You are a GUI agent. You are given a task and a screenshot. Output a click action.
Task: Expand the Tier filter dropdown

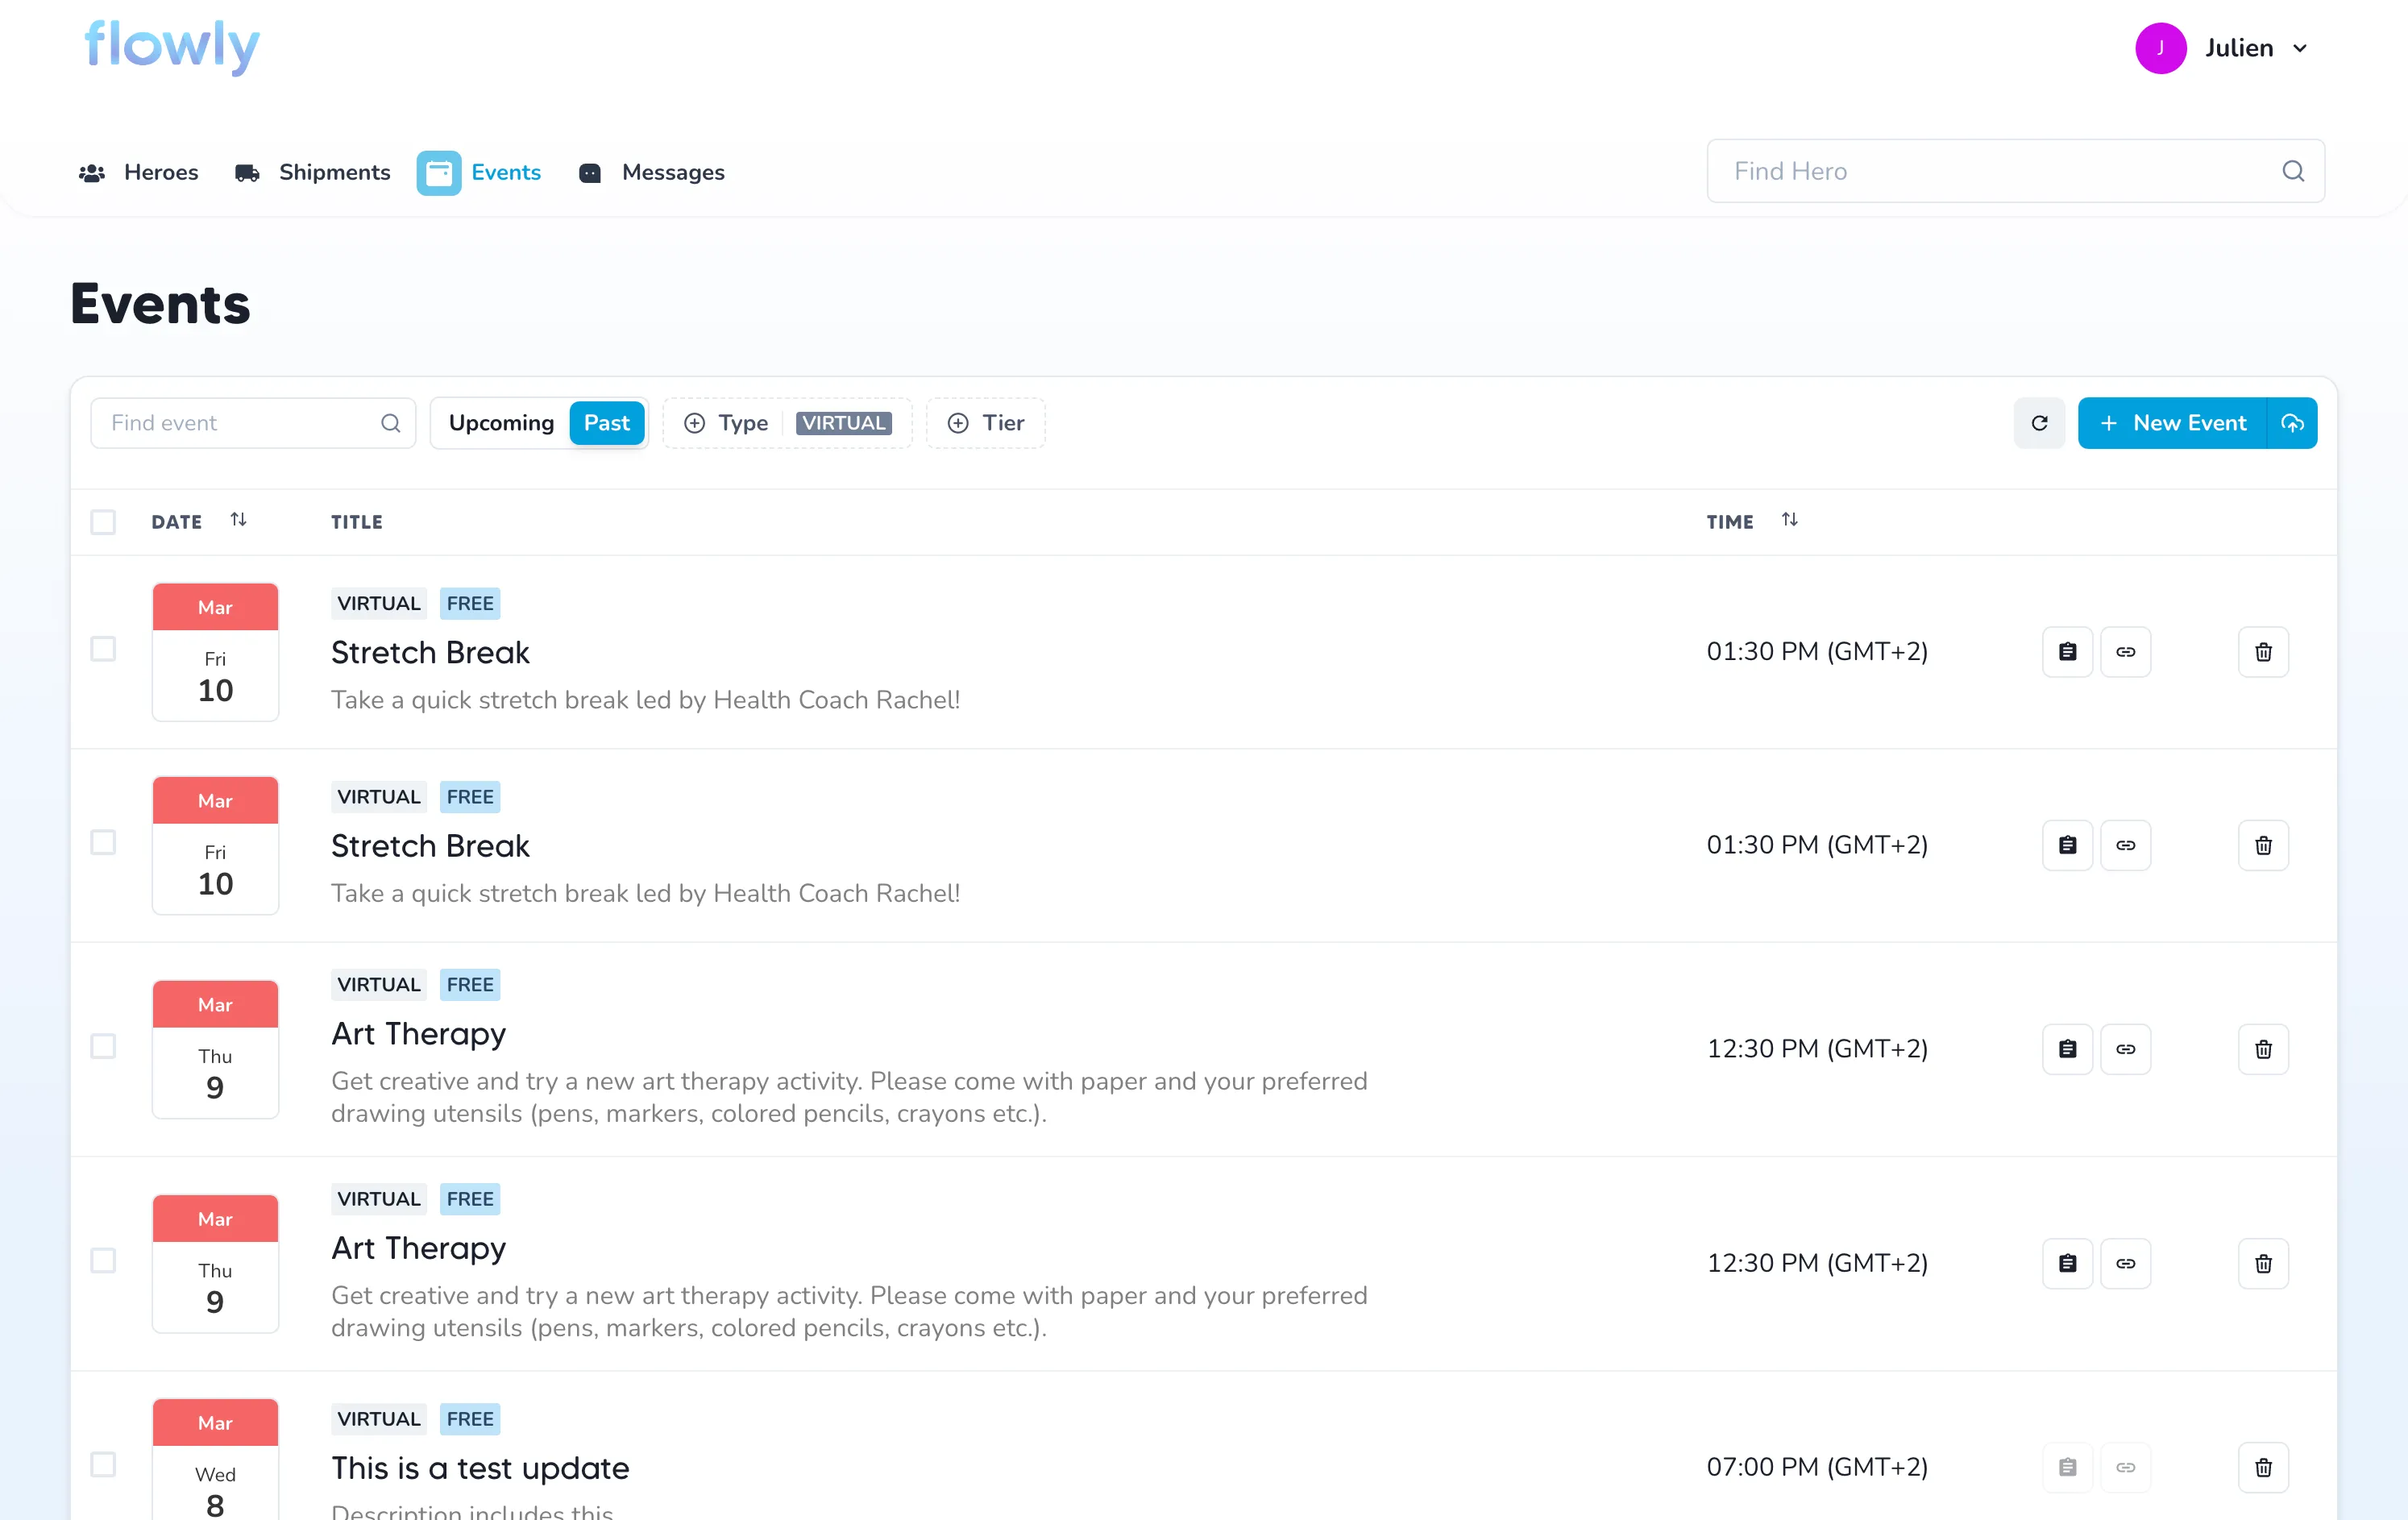coord(986,422)
